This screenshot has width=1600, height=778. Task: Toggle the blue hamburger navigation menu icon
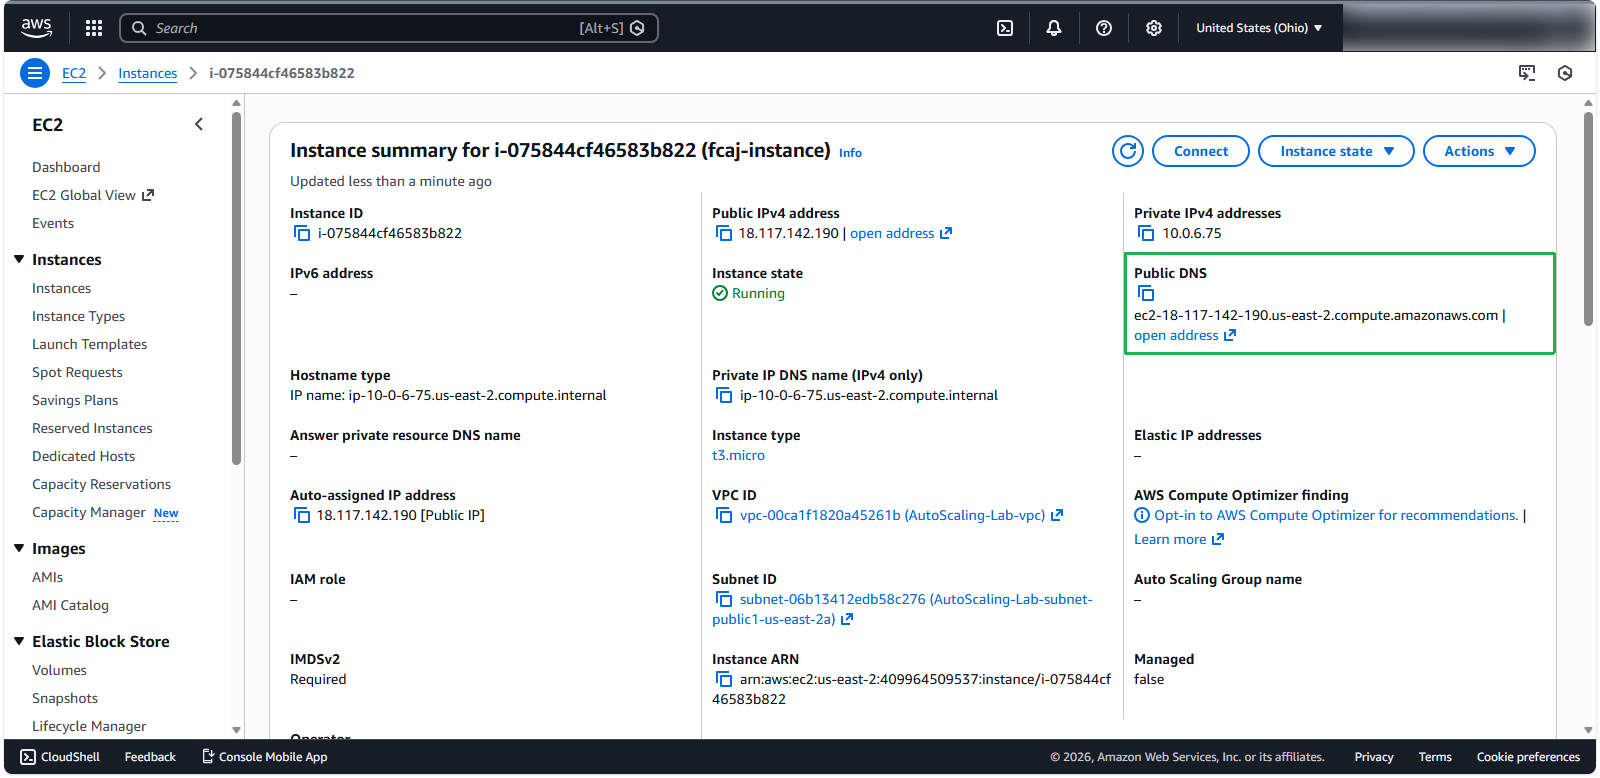pos(35,73)
